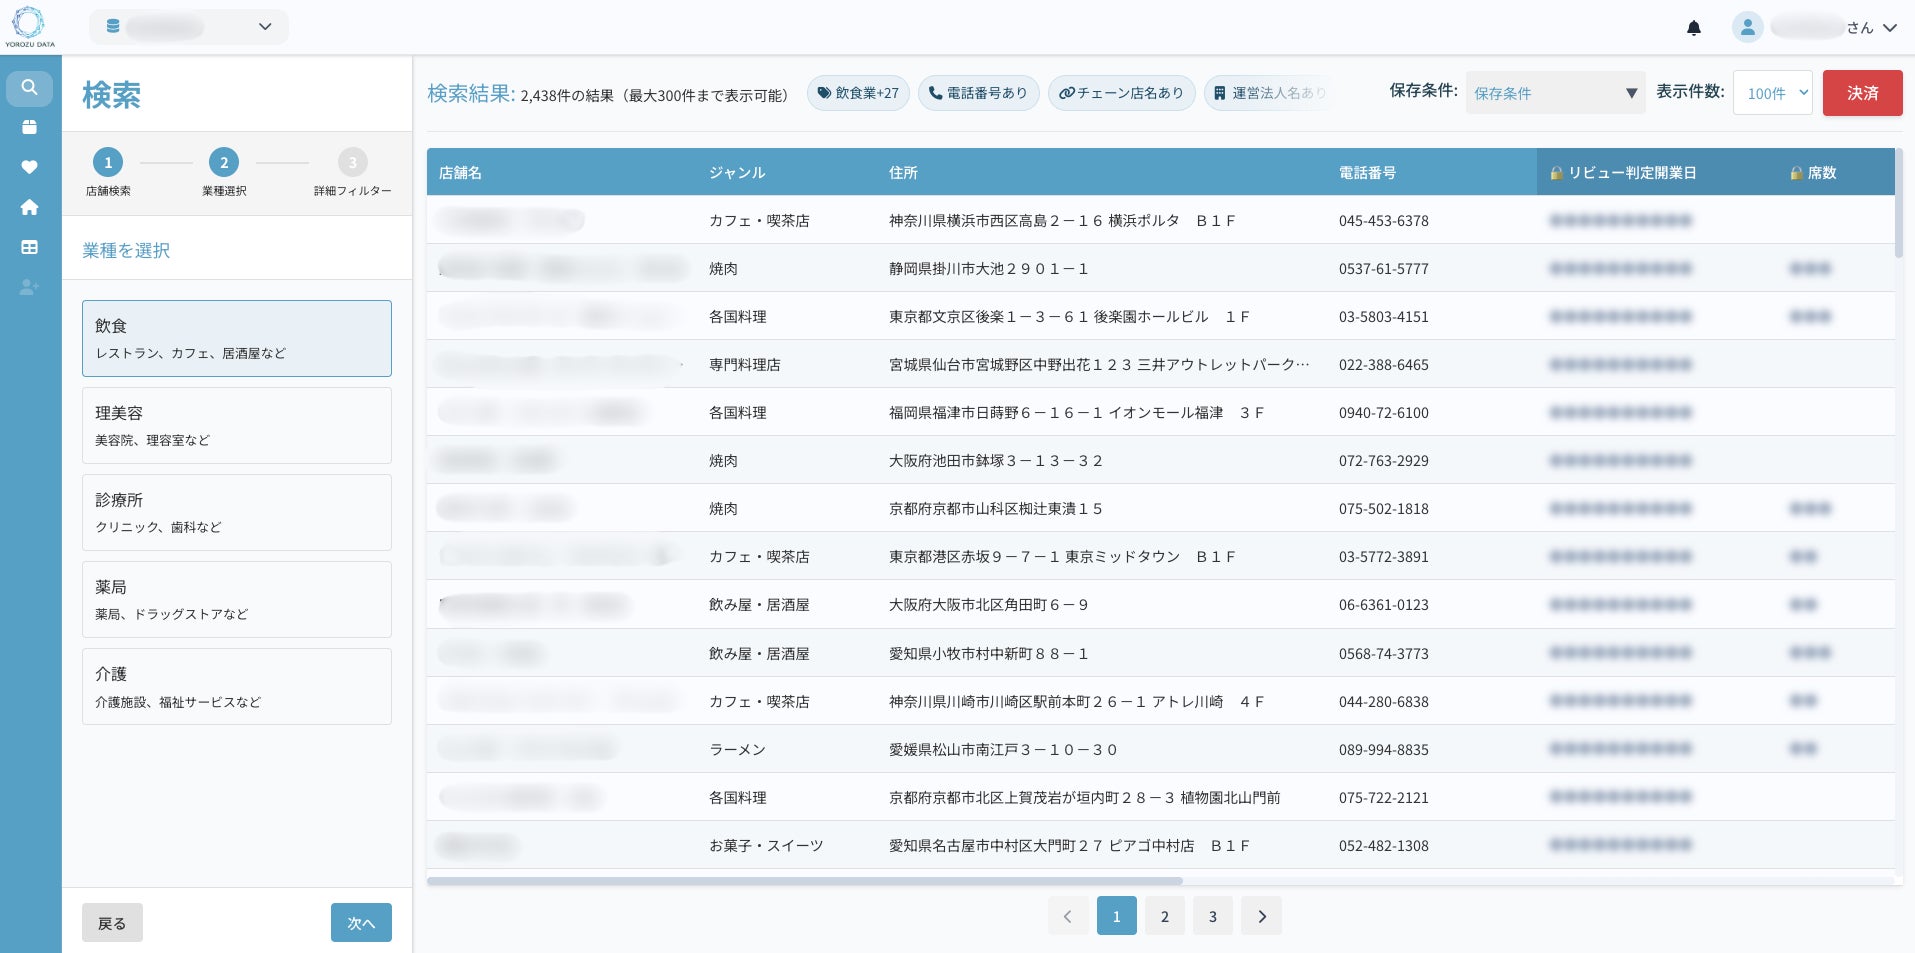Click phone number 052-482-1308
The image size is (1915, 953).
click(x=1384, y=846)
